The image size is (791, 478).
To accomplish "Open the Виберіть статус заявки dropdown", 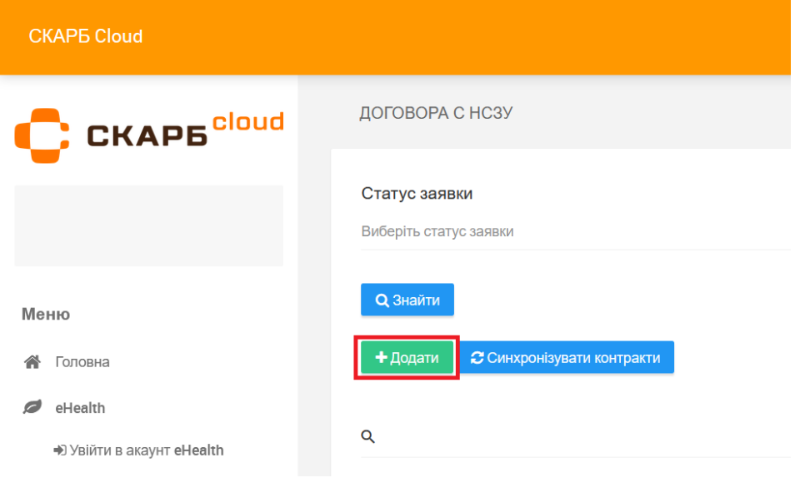I will pos(560,232).
